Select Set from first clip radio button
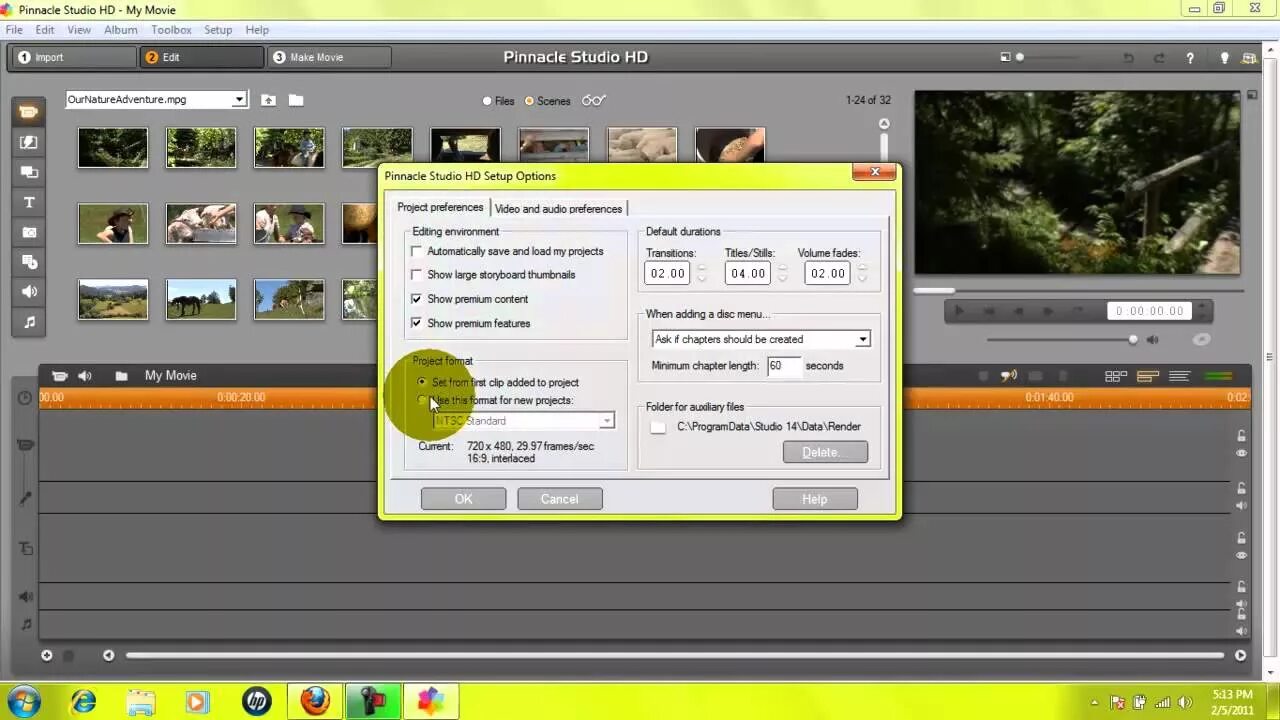1280x720 pixels. point(422,382)
